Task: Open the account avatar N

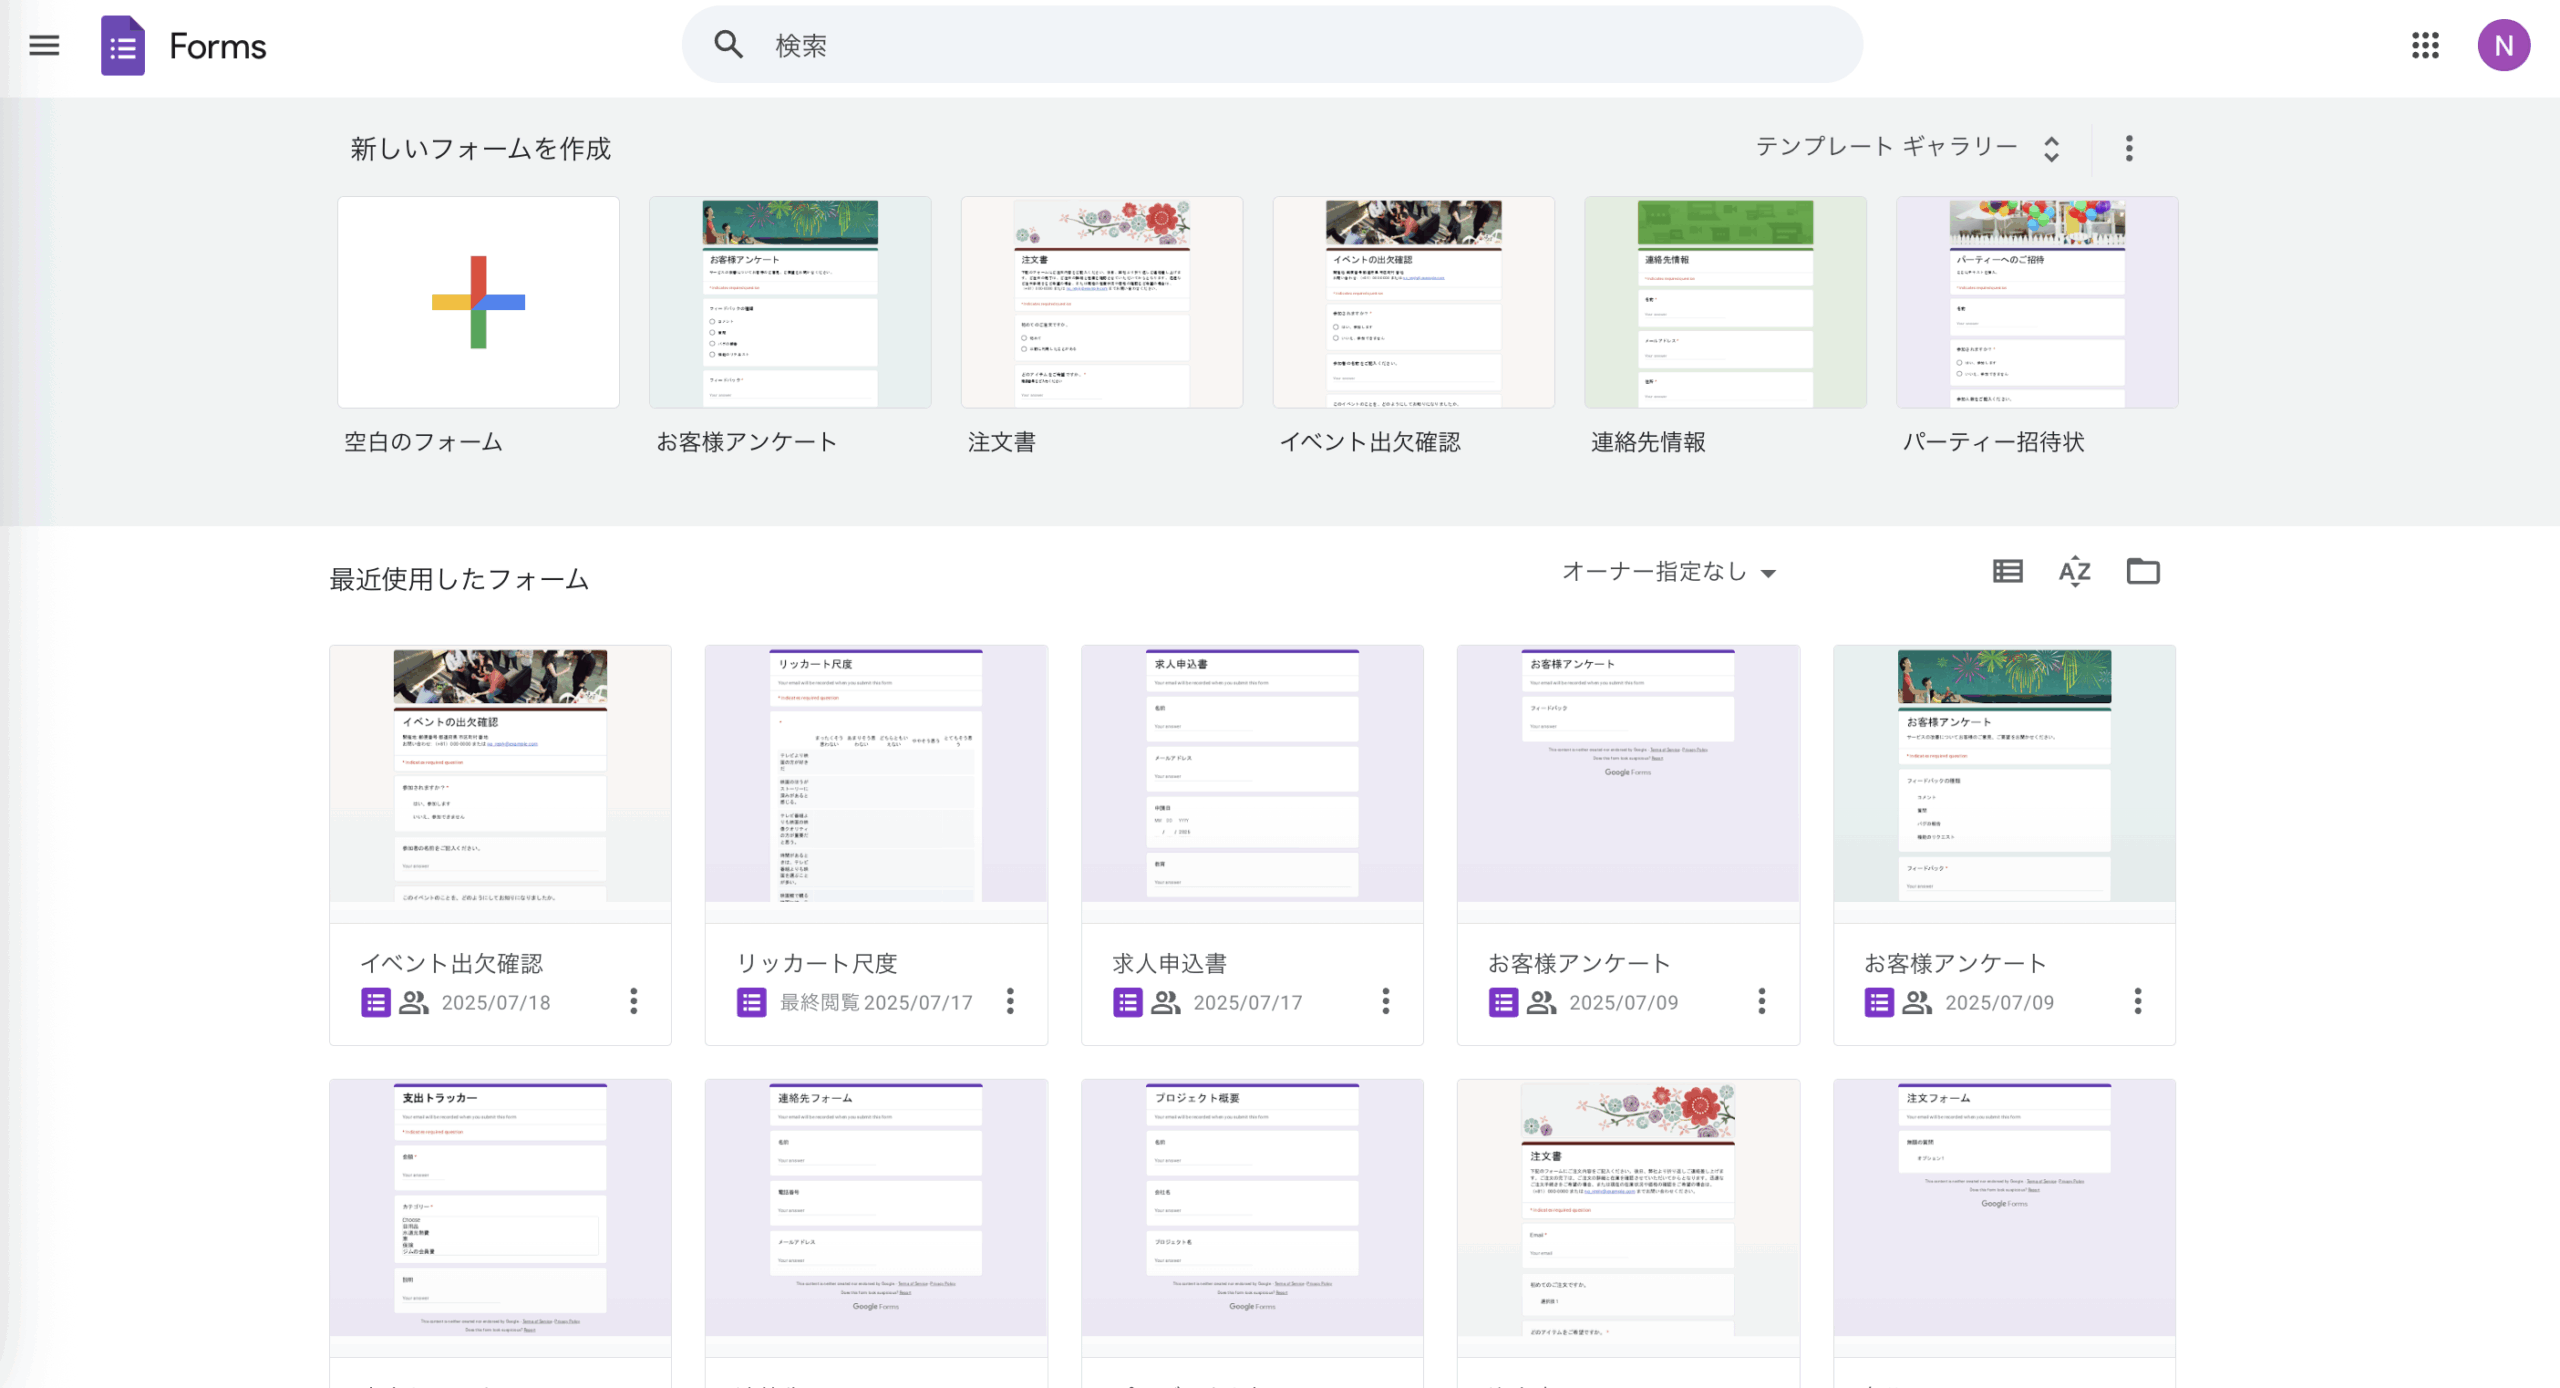Action: pos(2504,46)
